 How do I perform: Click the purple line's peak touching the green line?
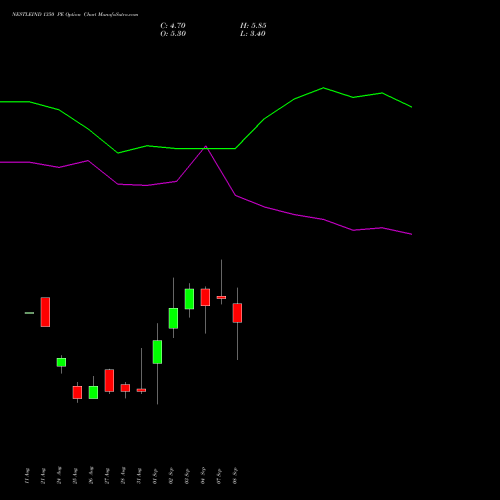click(206, 146)
